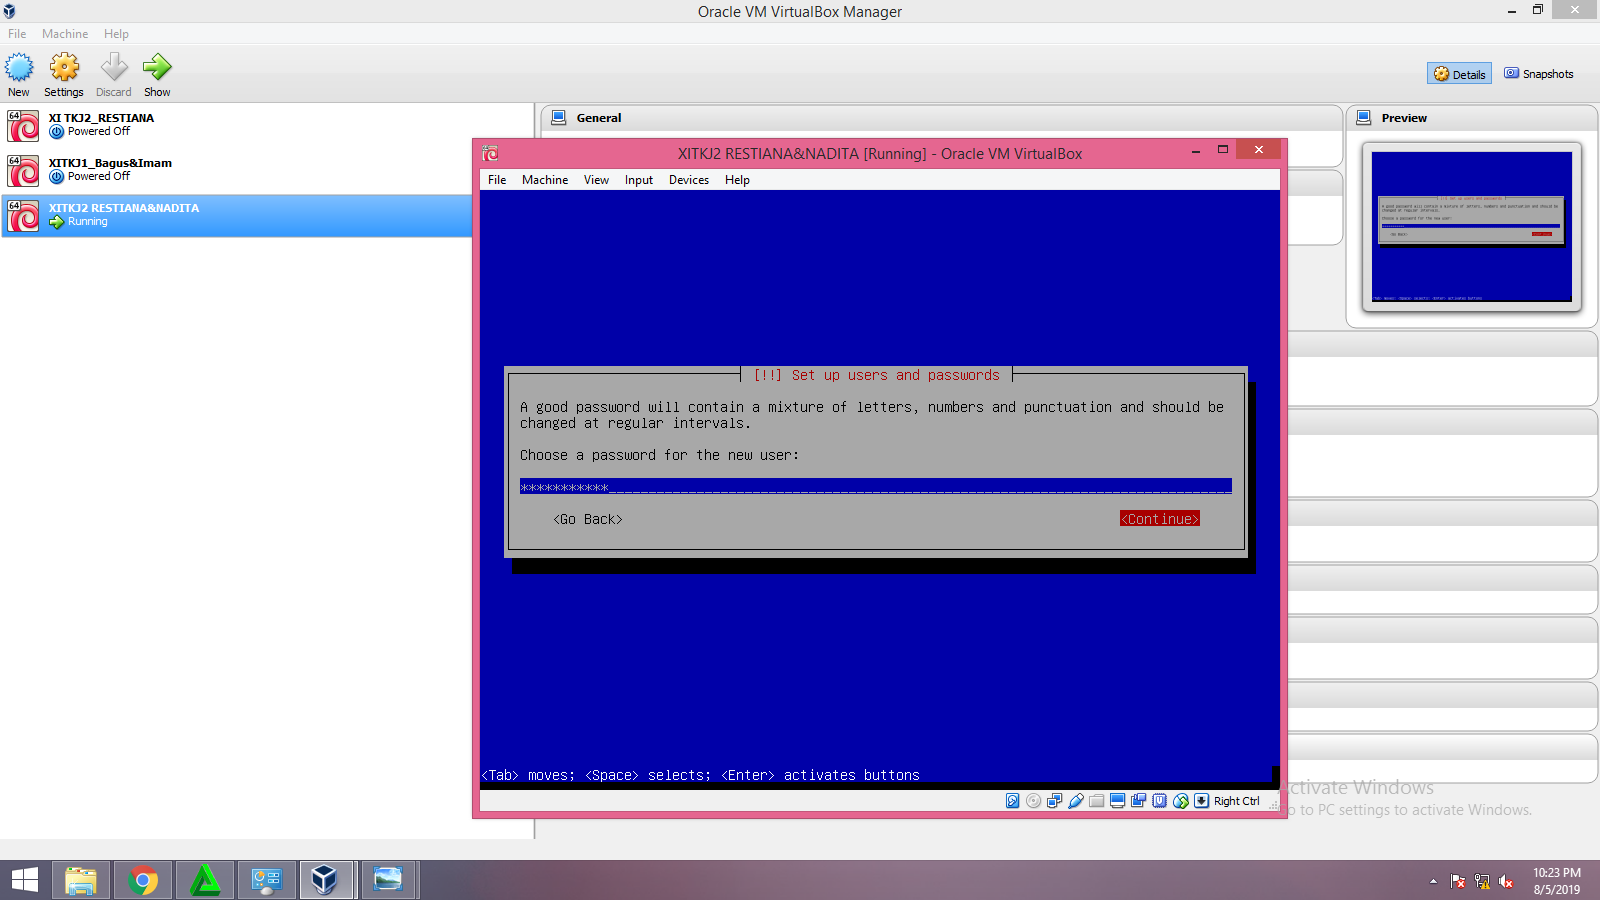Open the VM window Machine menu
The height and width of the screenshot is (900, 1600).
coord(545,180)
